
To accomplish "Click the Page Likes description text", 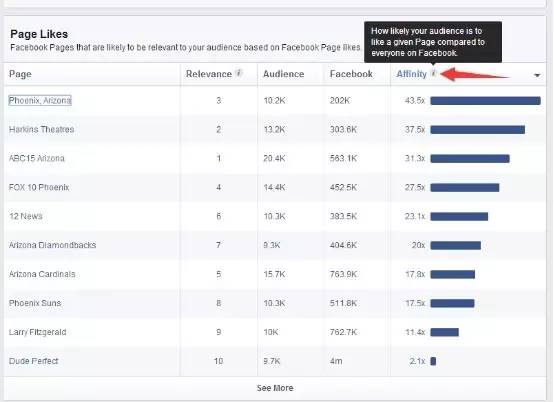I will (185, 47).
